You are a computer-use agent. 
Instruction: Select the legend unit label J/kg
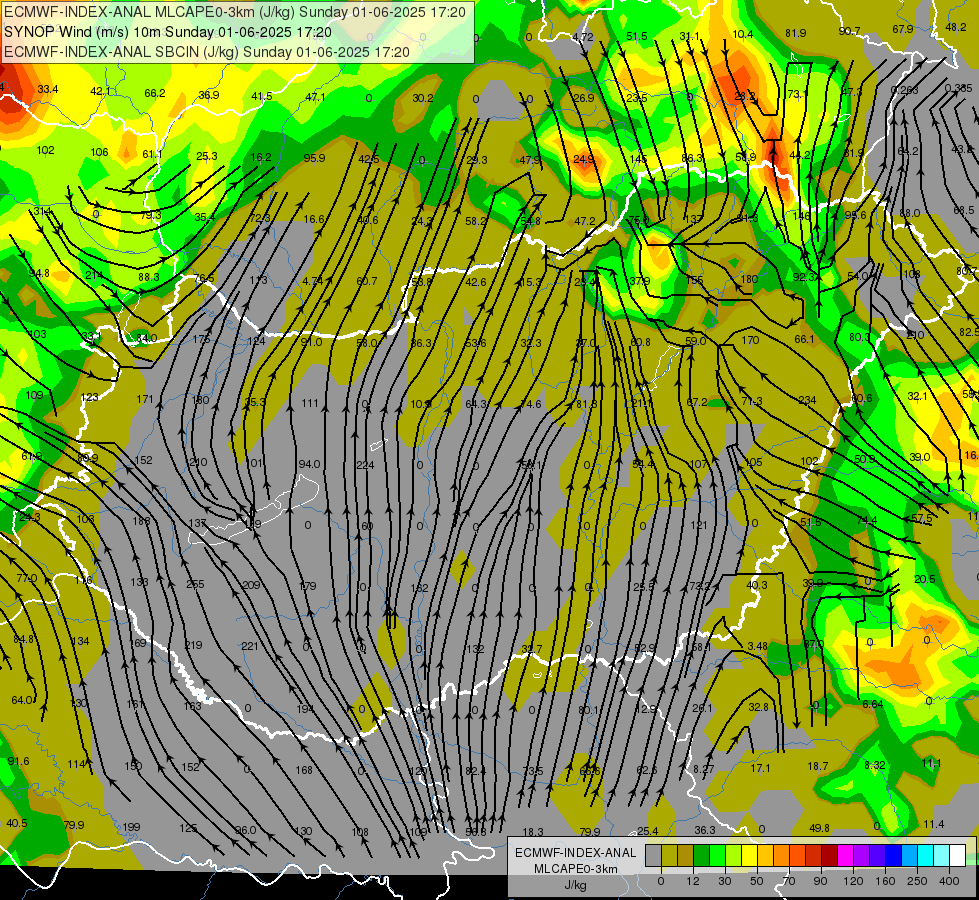(575, 885)
